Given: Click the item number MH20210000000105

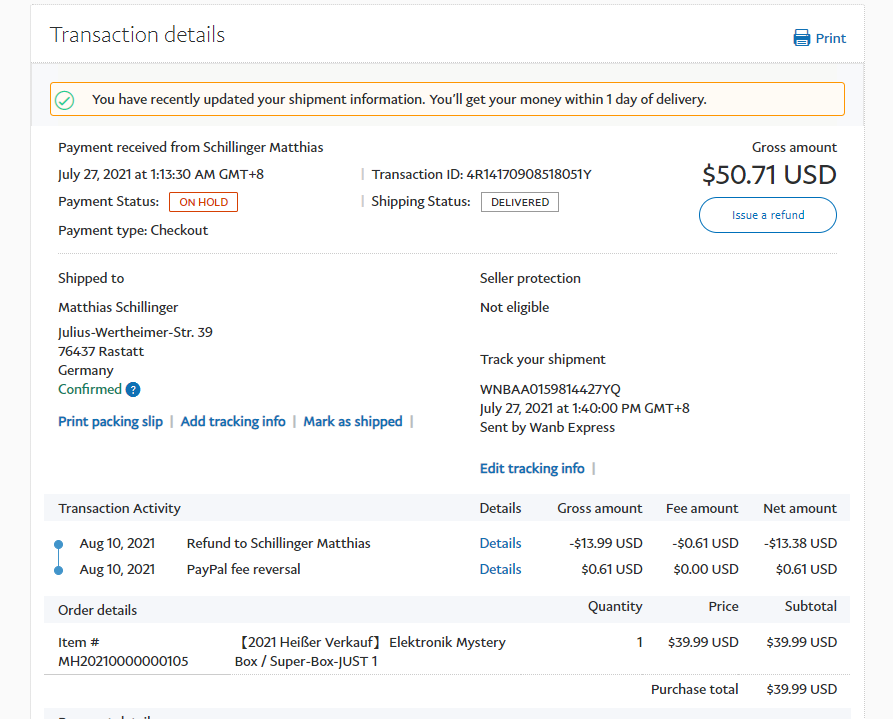Looking at the screenshot, I should (x=123, y=661).
